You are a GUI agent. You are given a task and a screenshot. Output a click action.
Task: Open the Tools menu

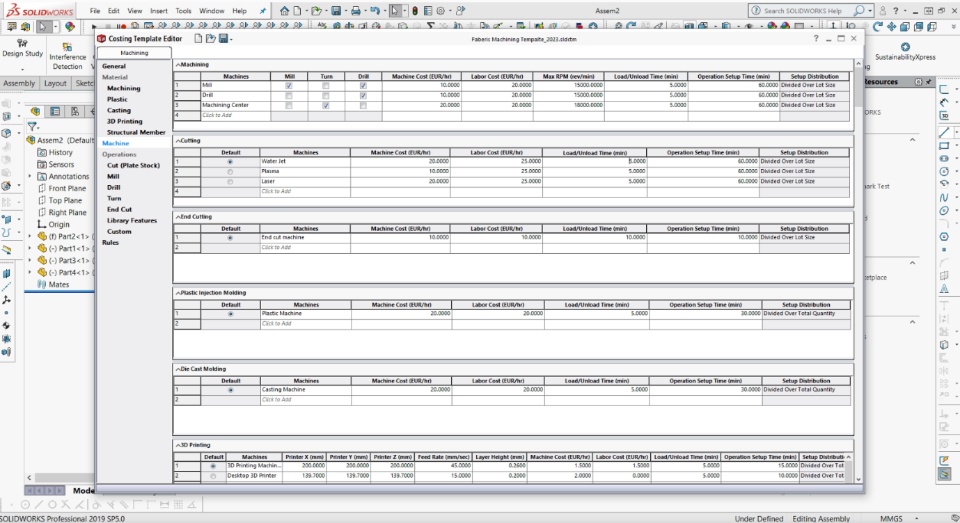point(183,10)
